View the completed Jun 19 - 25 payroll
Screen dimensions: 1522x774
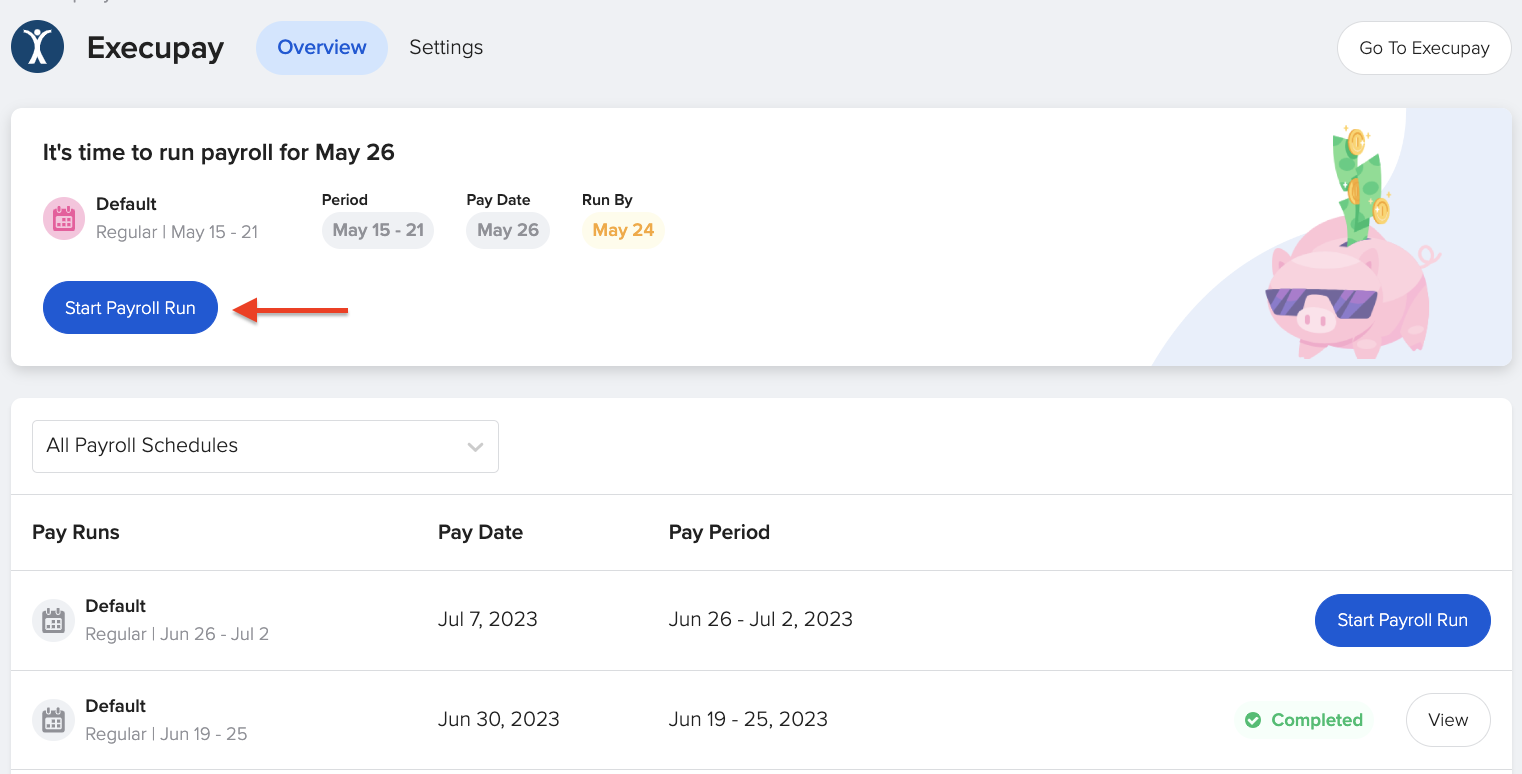(1448, 720)
